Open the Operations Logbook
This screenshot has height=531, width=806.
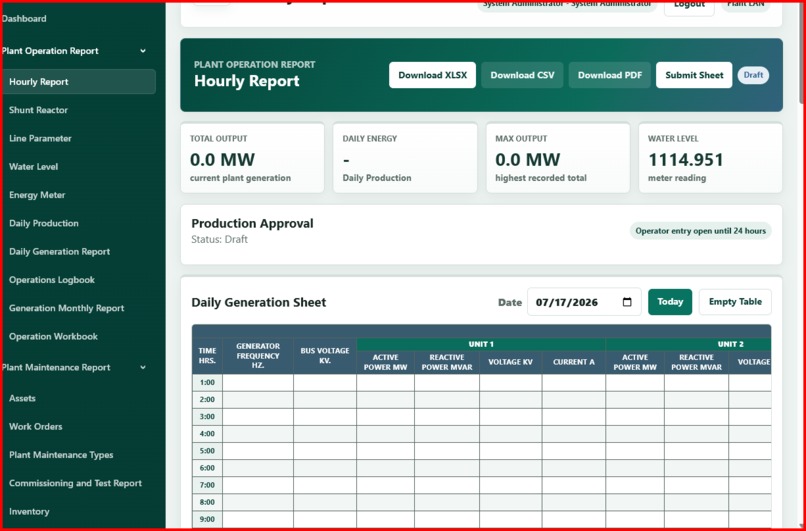[52, 280]
